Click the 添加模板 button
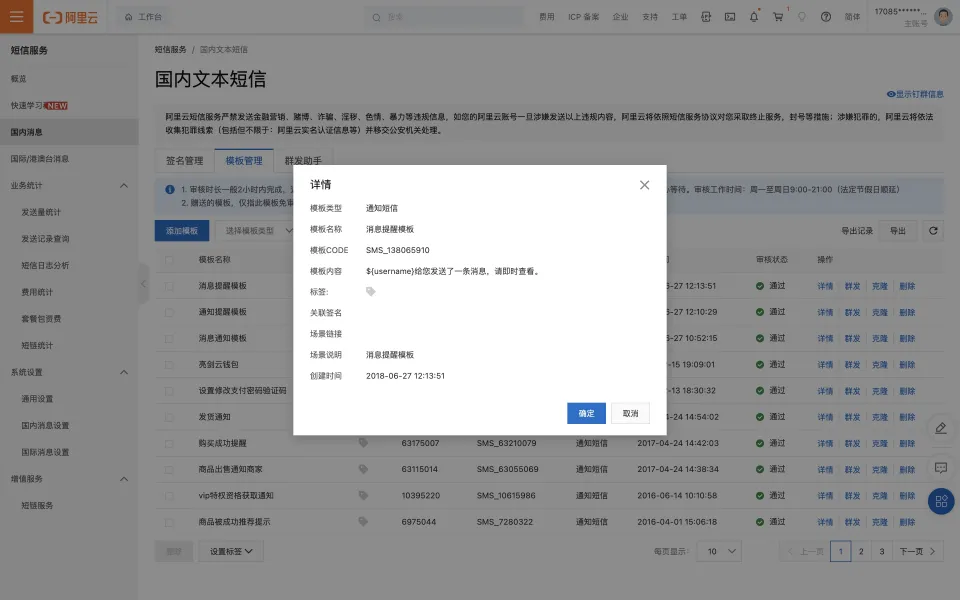 pyautogui.click(x=182, y=231)
